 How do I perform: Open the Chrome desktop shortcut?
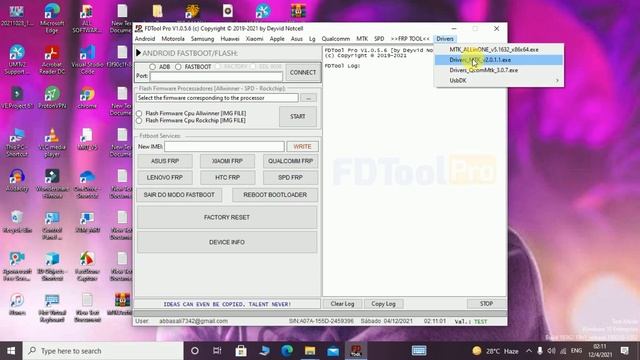tap(87, 98)
